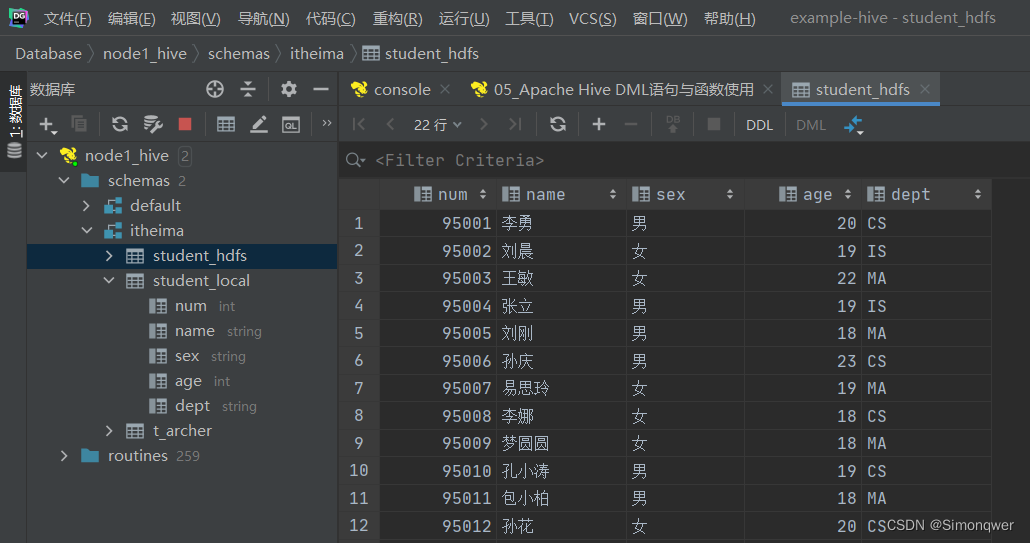
Task: Expand the default schema
Action: [x=86, y=206]
